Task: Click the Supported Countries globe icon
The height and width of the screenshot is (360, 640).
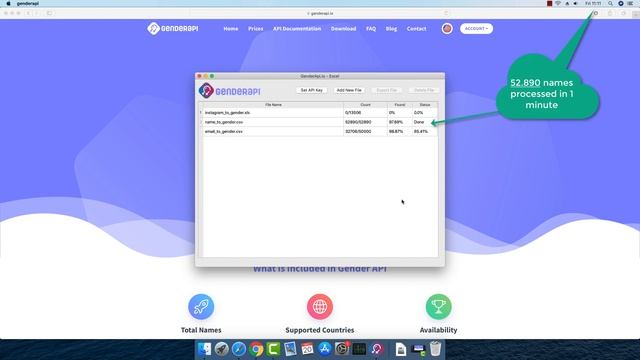Action: point(320,307)
